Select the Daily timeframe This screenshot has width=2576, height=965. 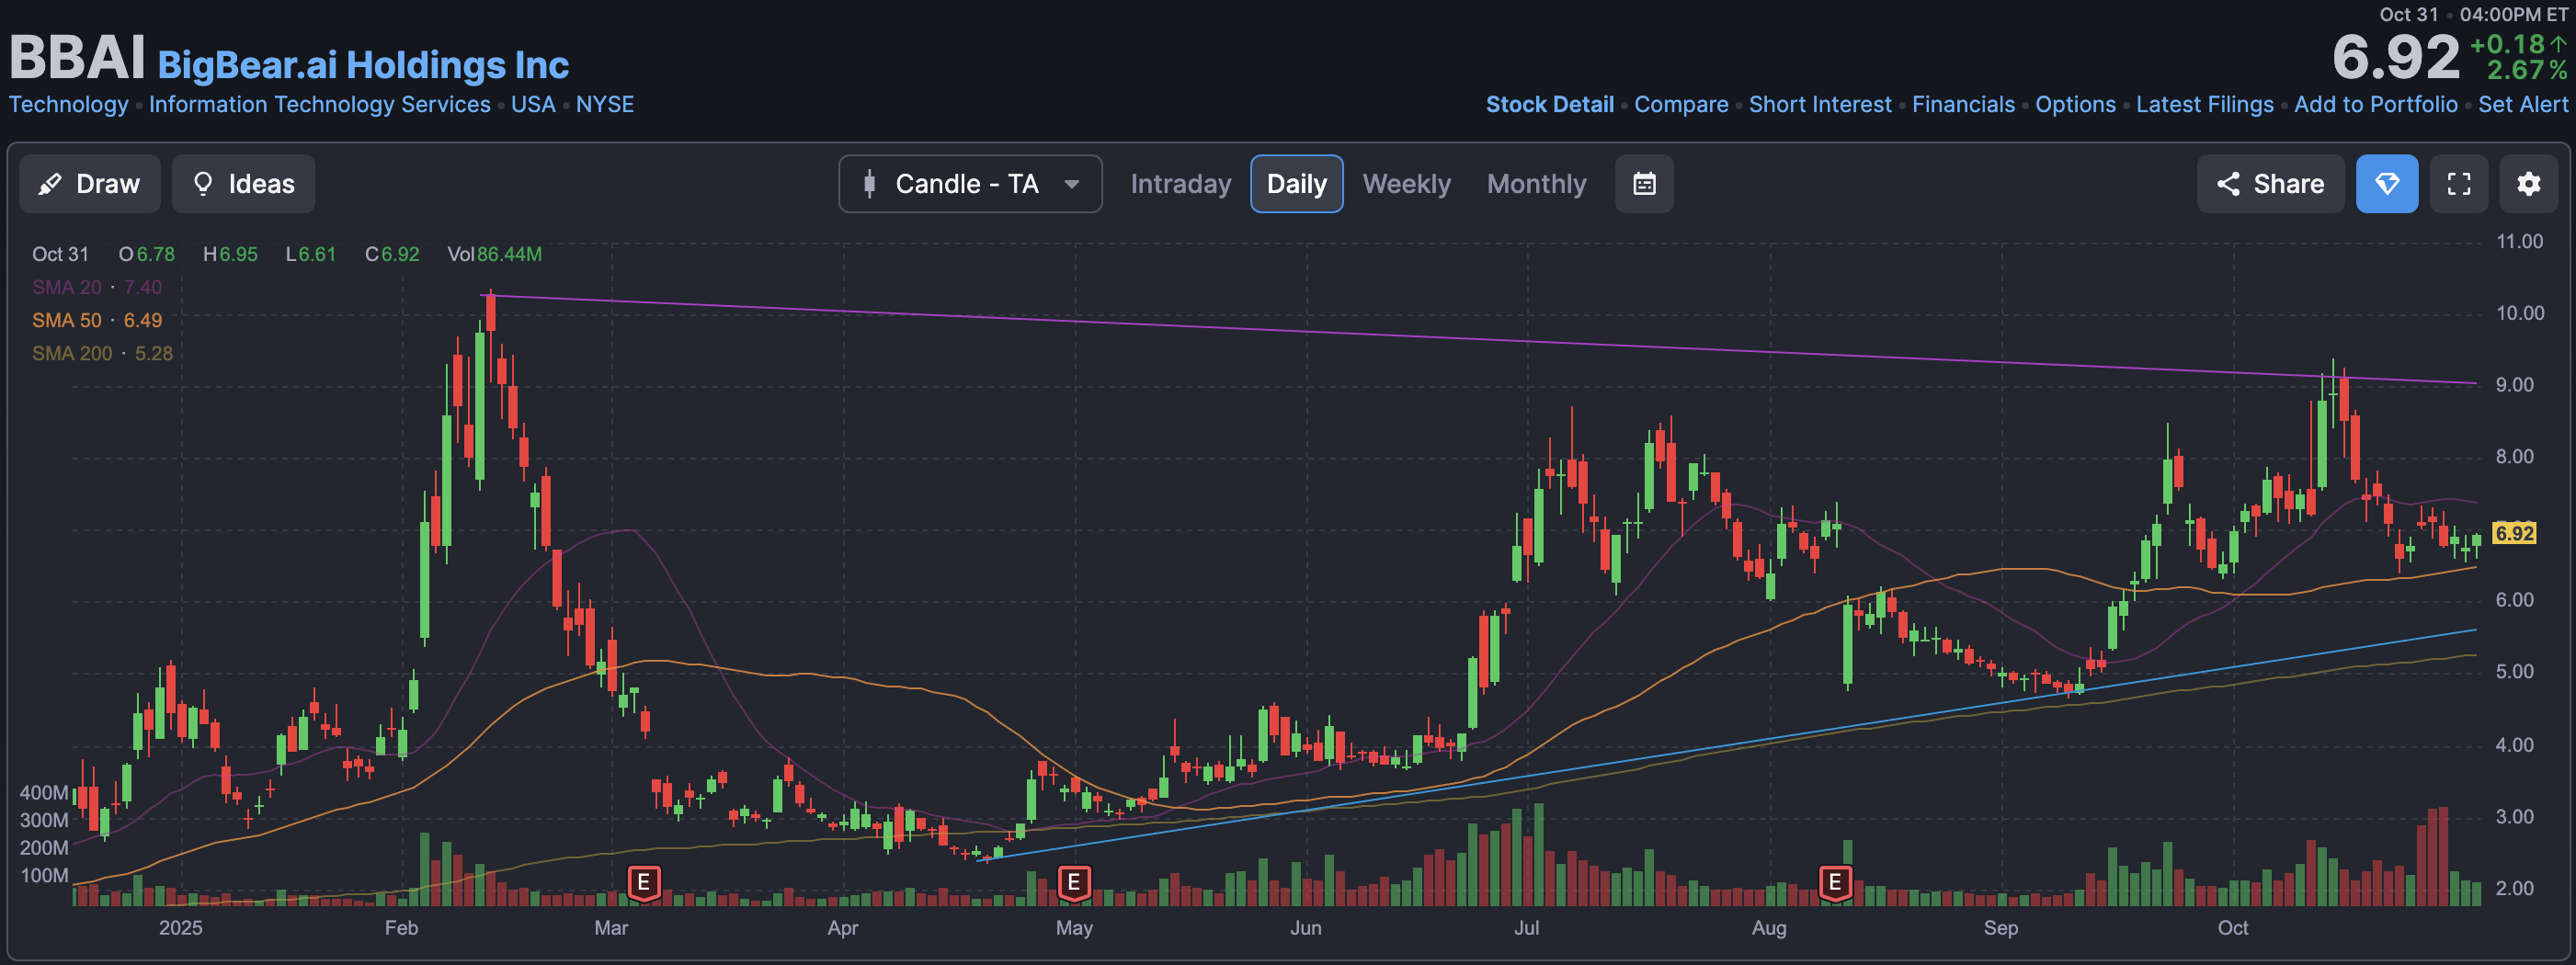(1296, 184)
